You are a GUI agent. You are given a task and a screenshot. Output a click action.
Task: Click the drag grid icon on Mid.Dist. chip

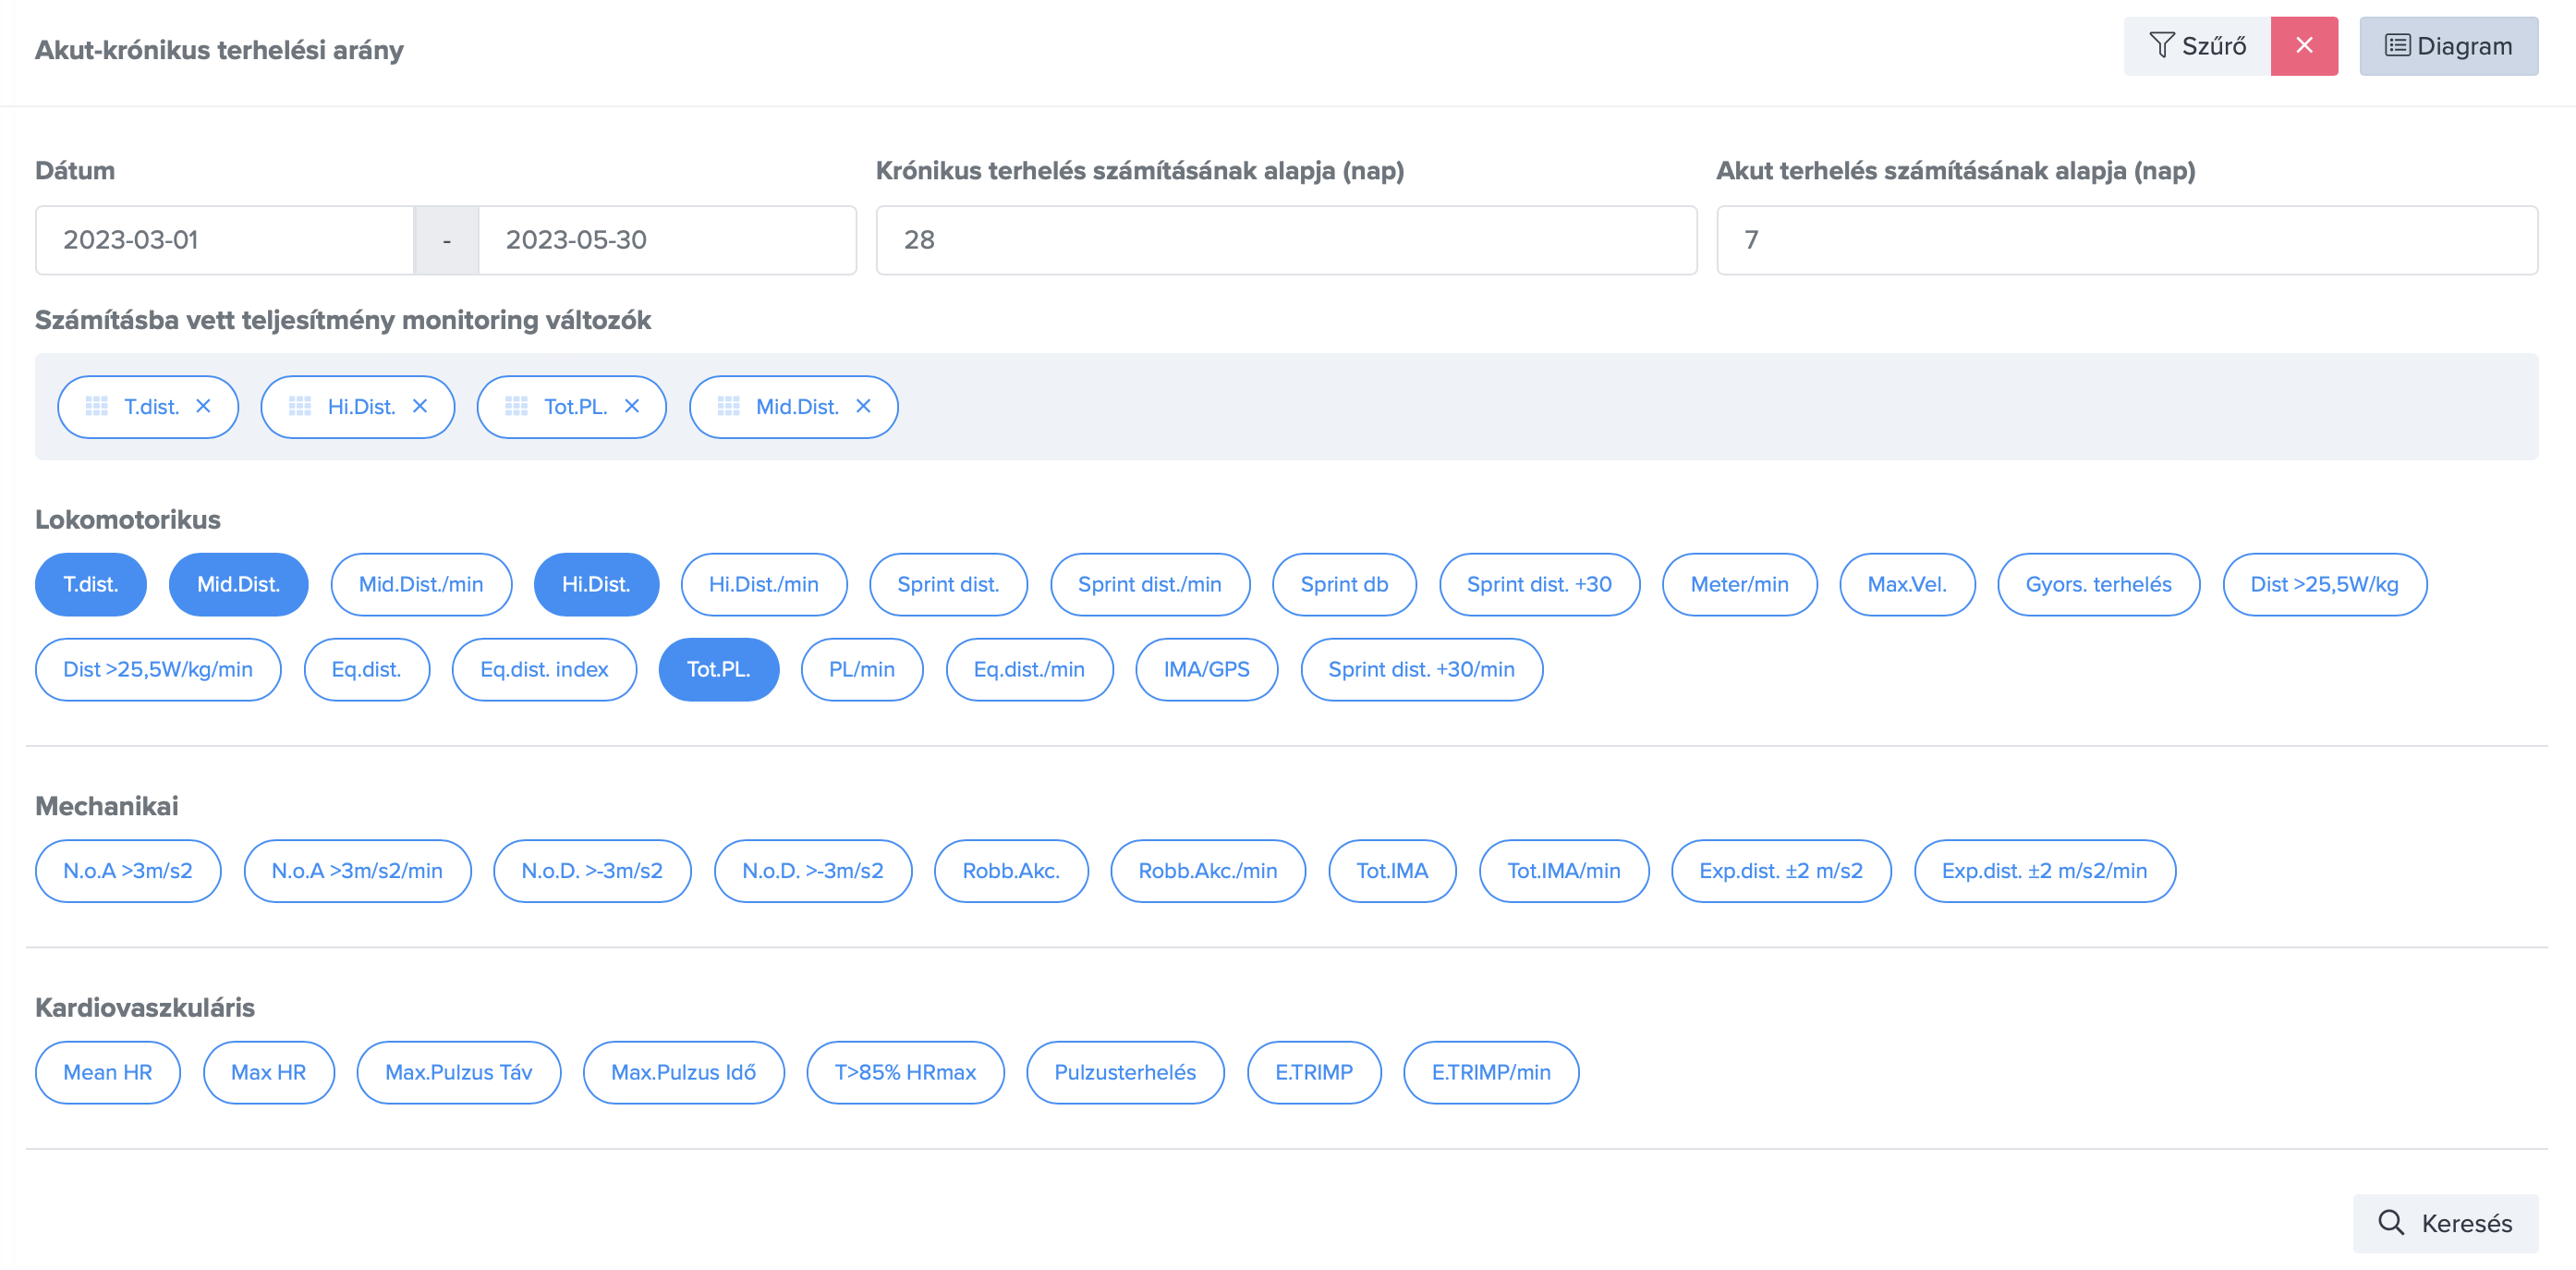coord(728,406)
